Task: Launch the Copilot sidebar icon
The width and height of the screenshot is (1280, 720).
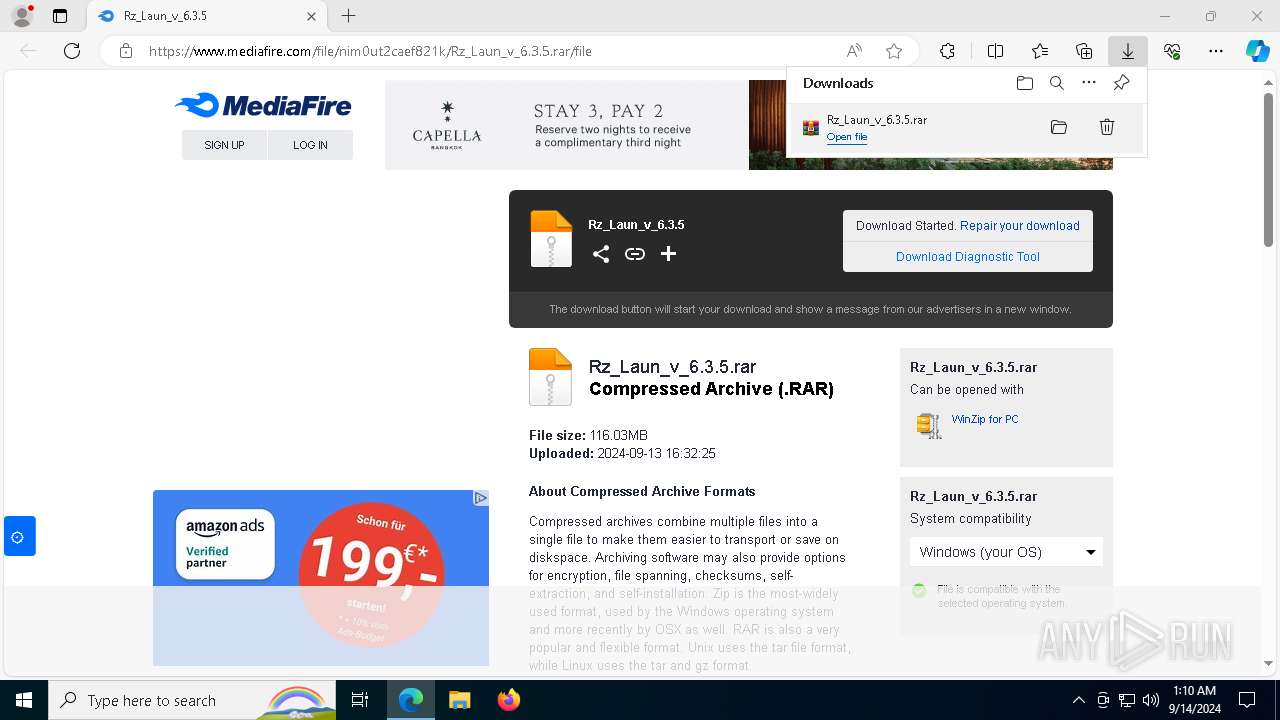Action: coord(1257,51)
